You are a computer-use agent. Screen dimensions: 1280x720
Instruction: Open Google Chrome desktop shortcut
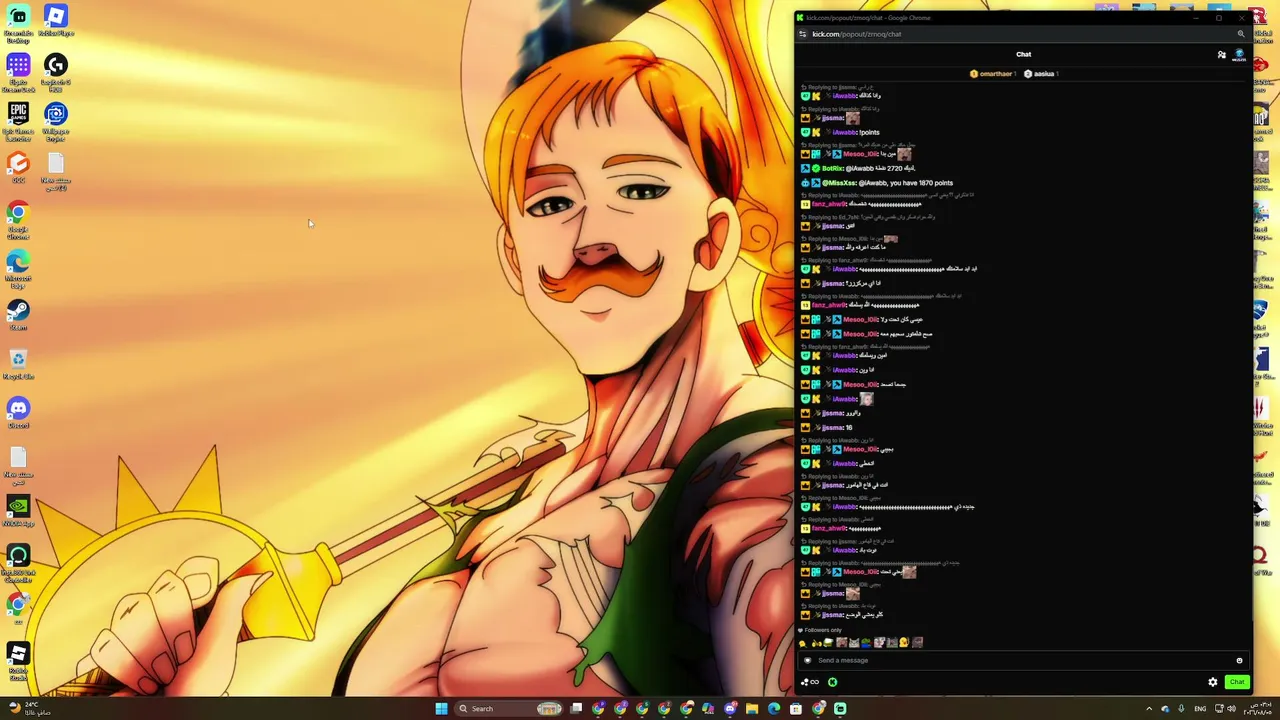point(18,220)
